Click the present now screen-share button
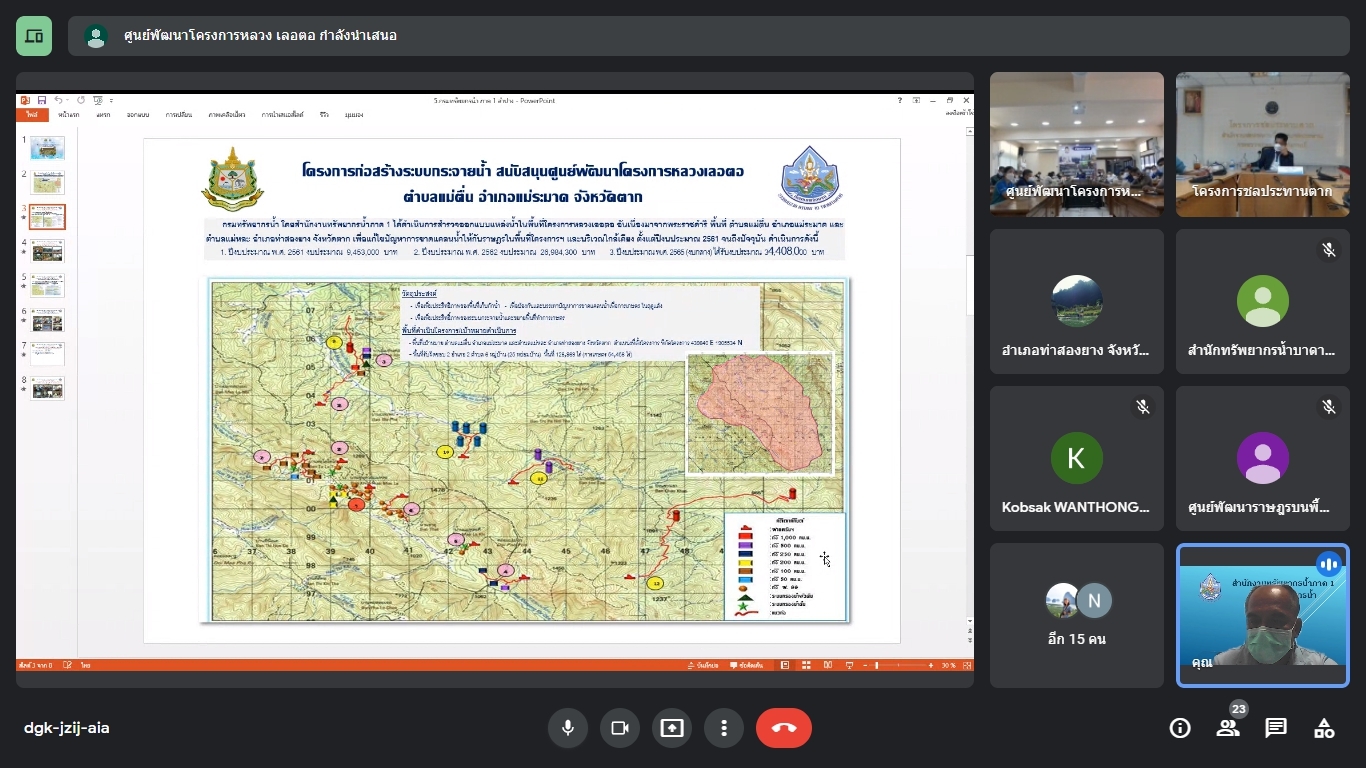 point(672,728)
